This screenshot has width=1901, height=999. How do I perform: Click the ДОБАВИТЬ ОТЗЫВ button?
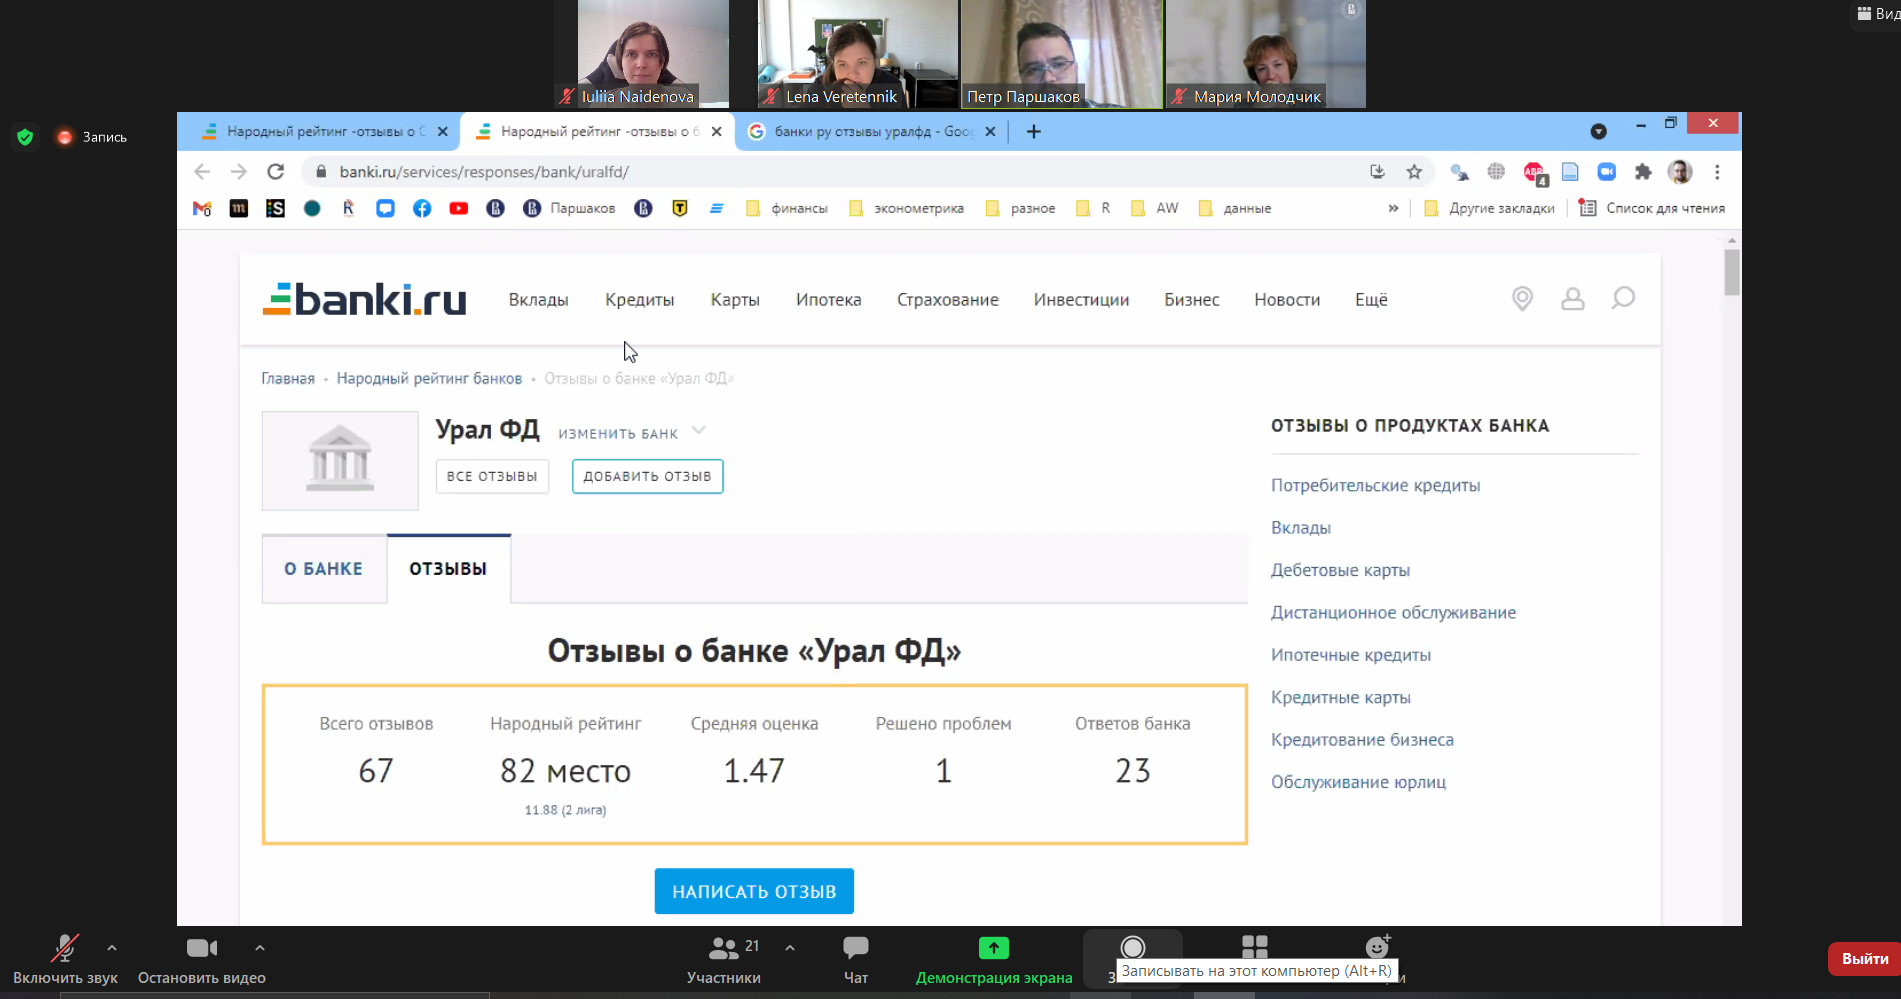(647, 476)
